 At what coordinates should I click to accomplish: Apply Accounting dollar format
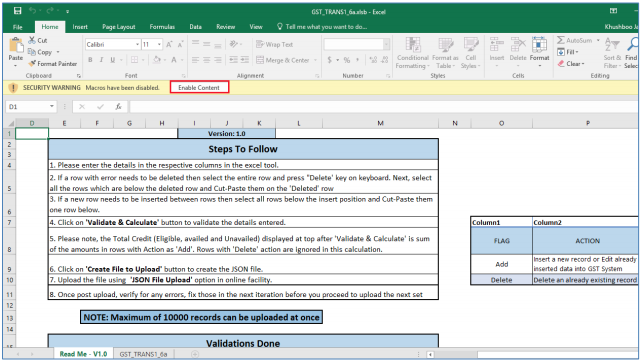[330, 60]
